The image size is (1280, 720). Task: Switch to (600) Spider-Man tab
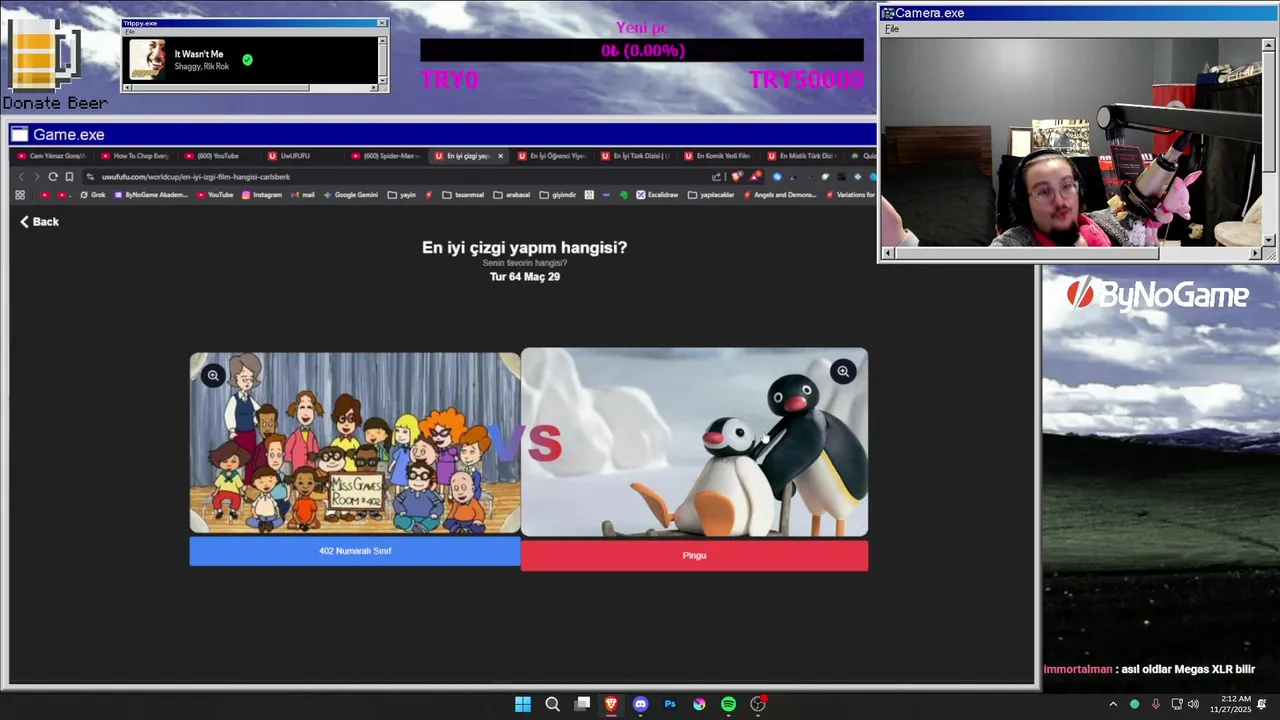(x=385, y=156)
